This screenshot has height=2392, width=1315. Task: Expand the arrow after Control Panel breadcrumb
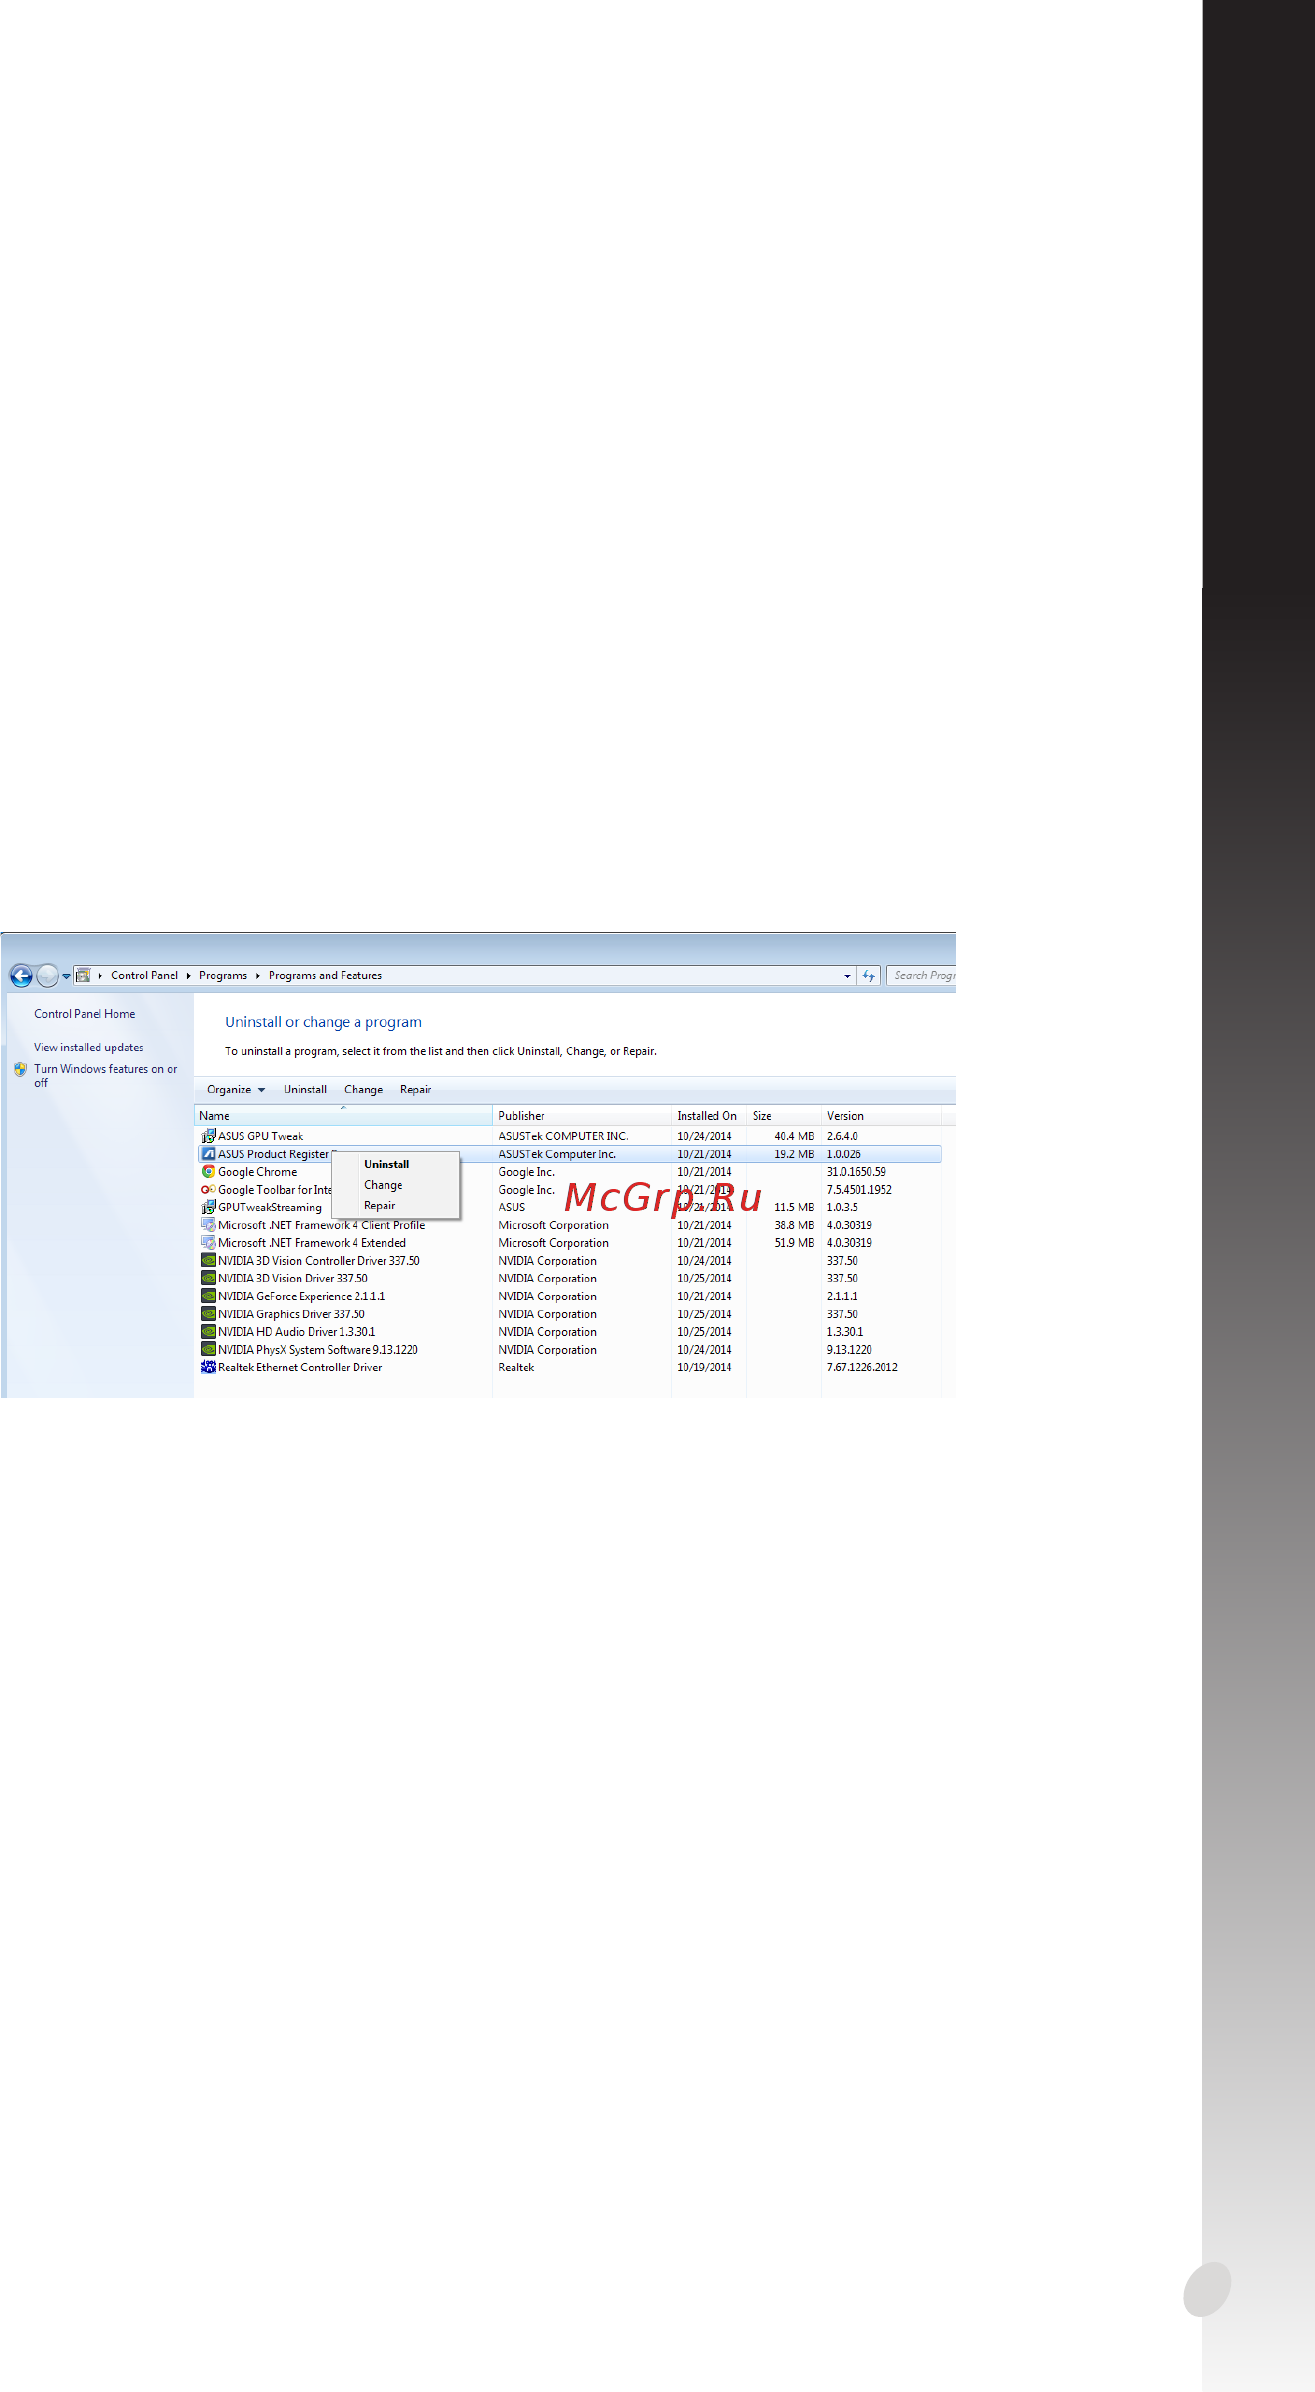pyautogui.click(x=188, y=976)
